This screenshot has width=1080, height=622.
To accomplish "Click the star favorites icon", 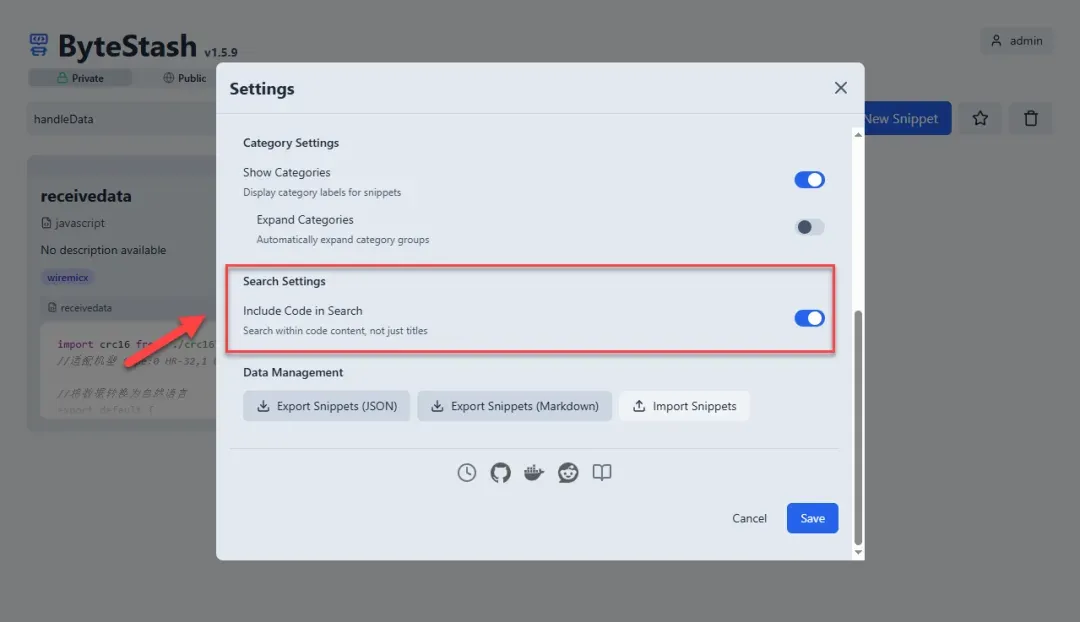I will (980, 118).
